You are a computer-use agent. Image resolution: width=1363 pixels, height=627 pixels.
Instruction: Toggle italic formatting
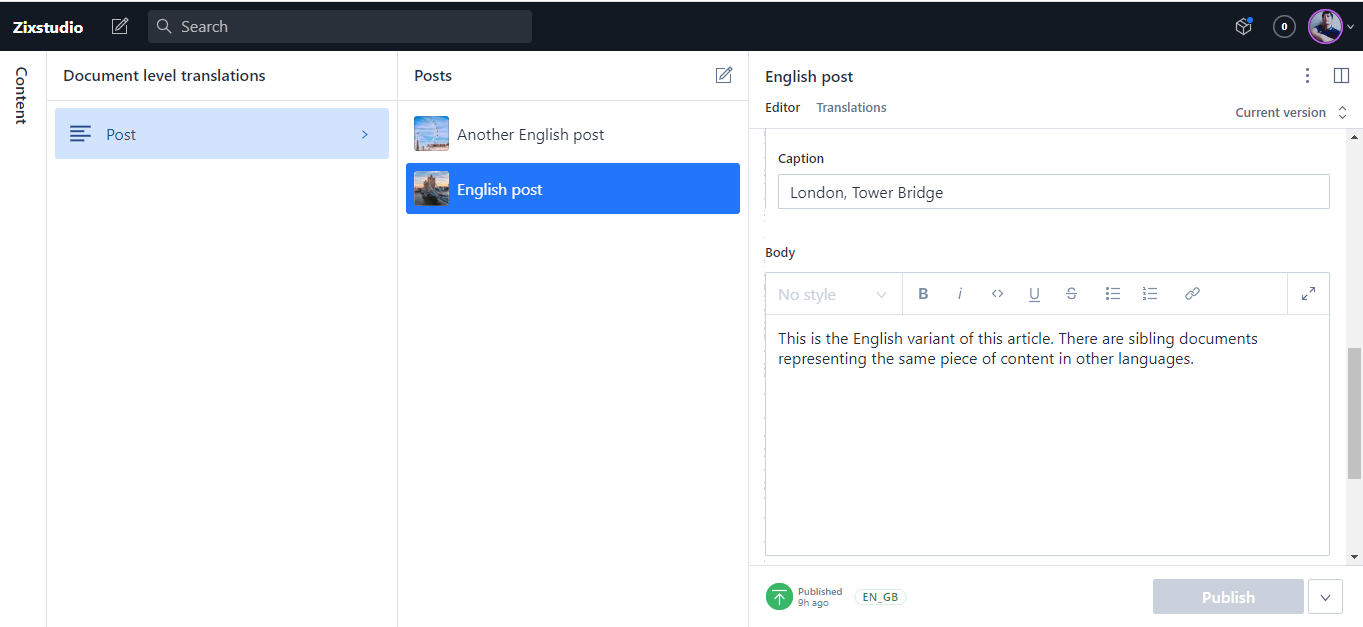point(960,294)
